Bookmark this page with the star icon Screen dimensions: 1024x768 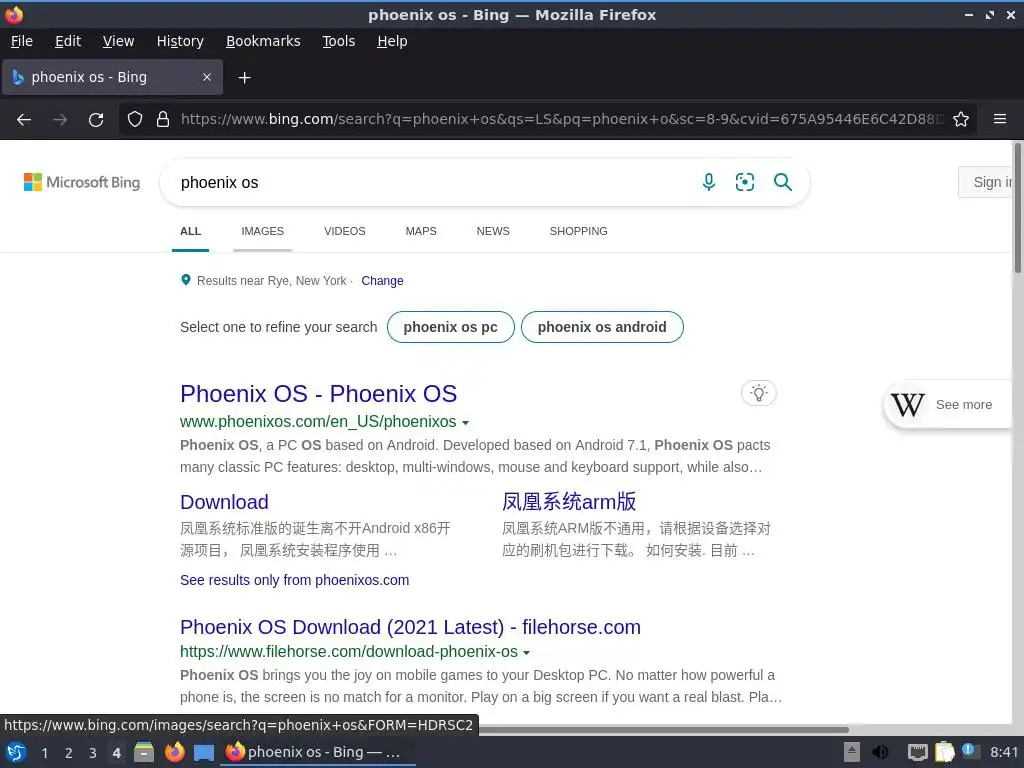click(961, 119)
